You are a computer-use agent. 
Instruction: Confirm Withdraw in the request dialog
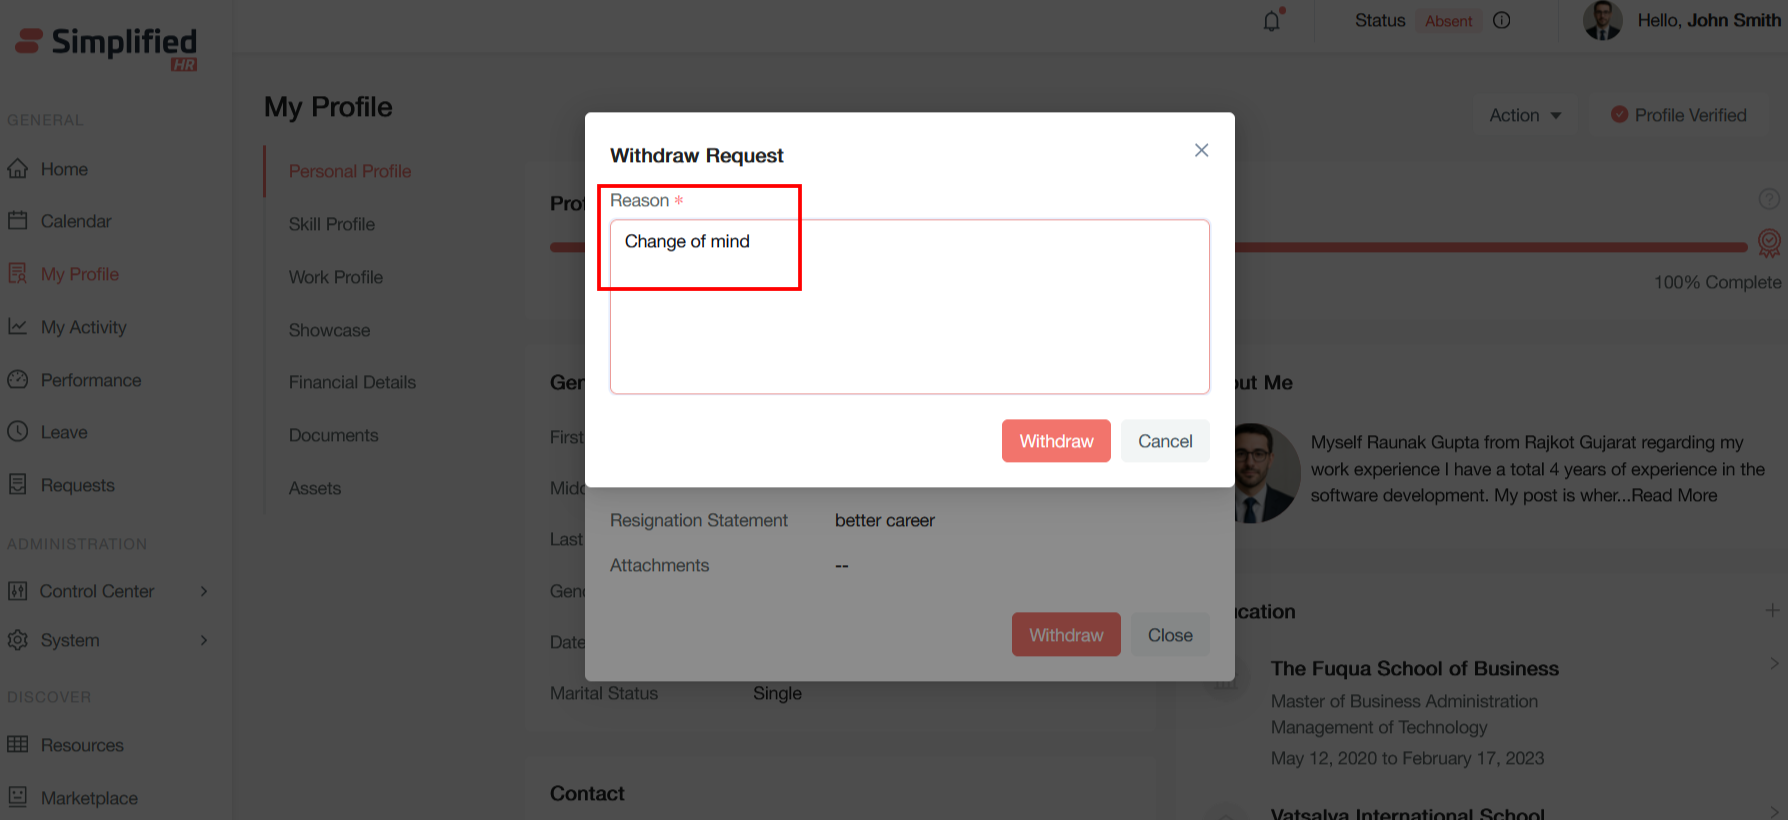pyautogui.click(x=1056, y=441)
